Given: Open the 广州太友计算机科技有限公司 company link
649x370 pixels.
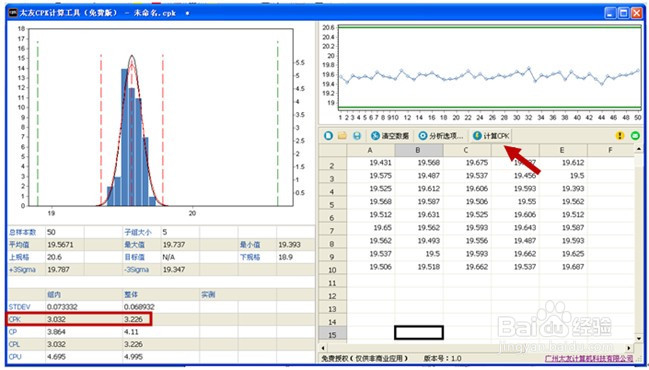Looking at the screenshot, I should point(589,358).
